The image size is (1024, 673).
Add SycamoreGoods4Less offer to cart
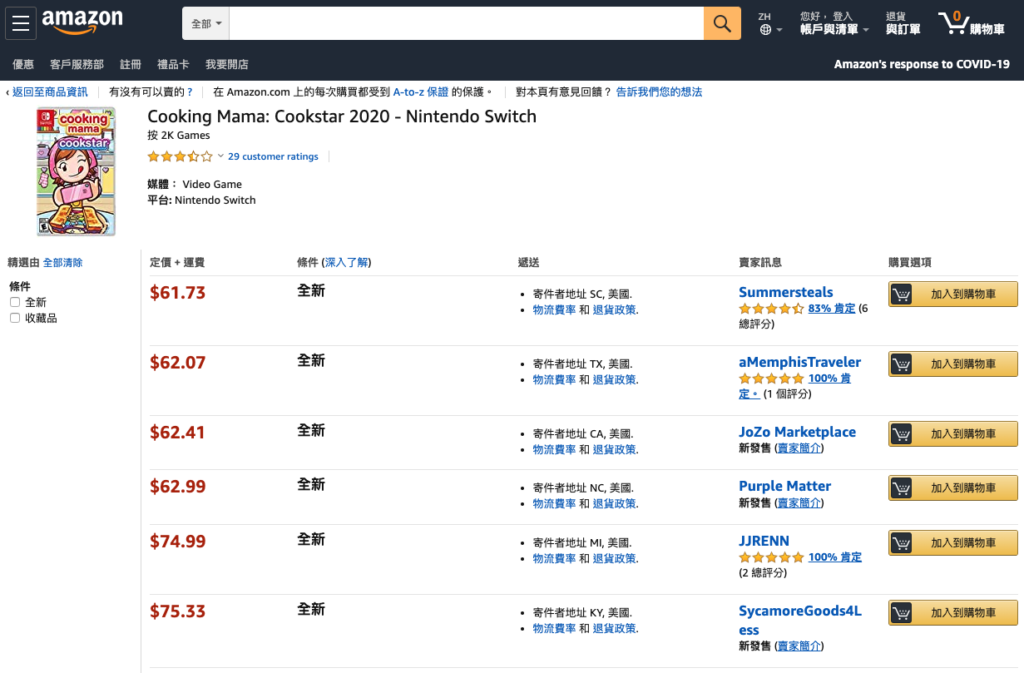pos(952,612)
